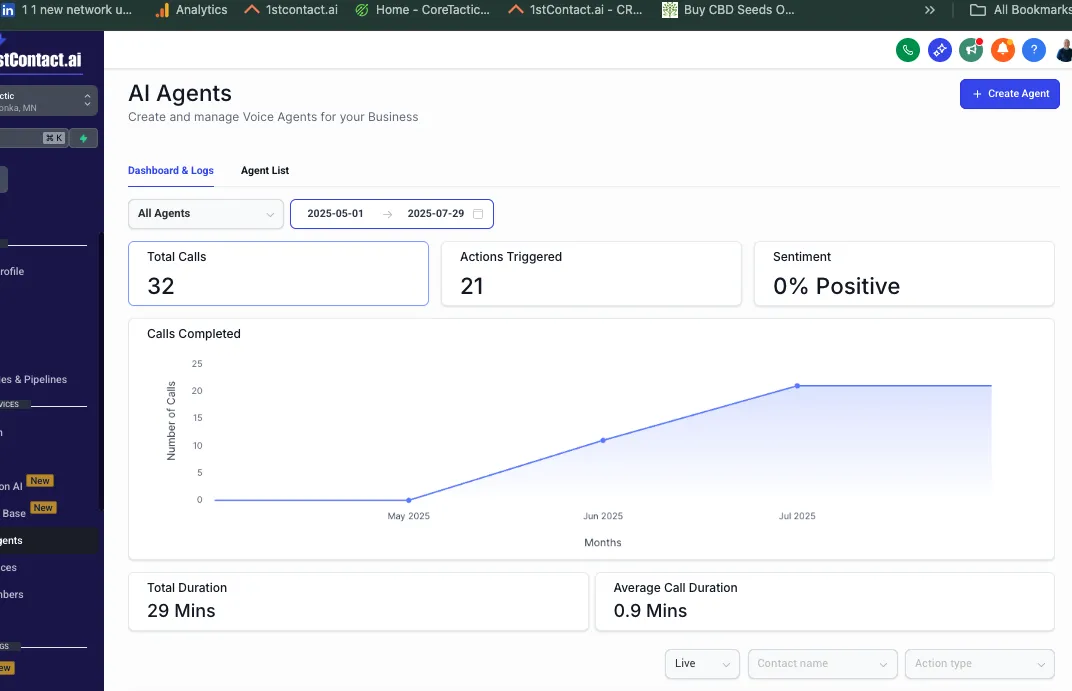Image resolution: width=1072 pixels, height=691 pixels.
Task: Open the Live filter dropdown
Action: click(x=702, y=664)
